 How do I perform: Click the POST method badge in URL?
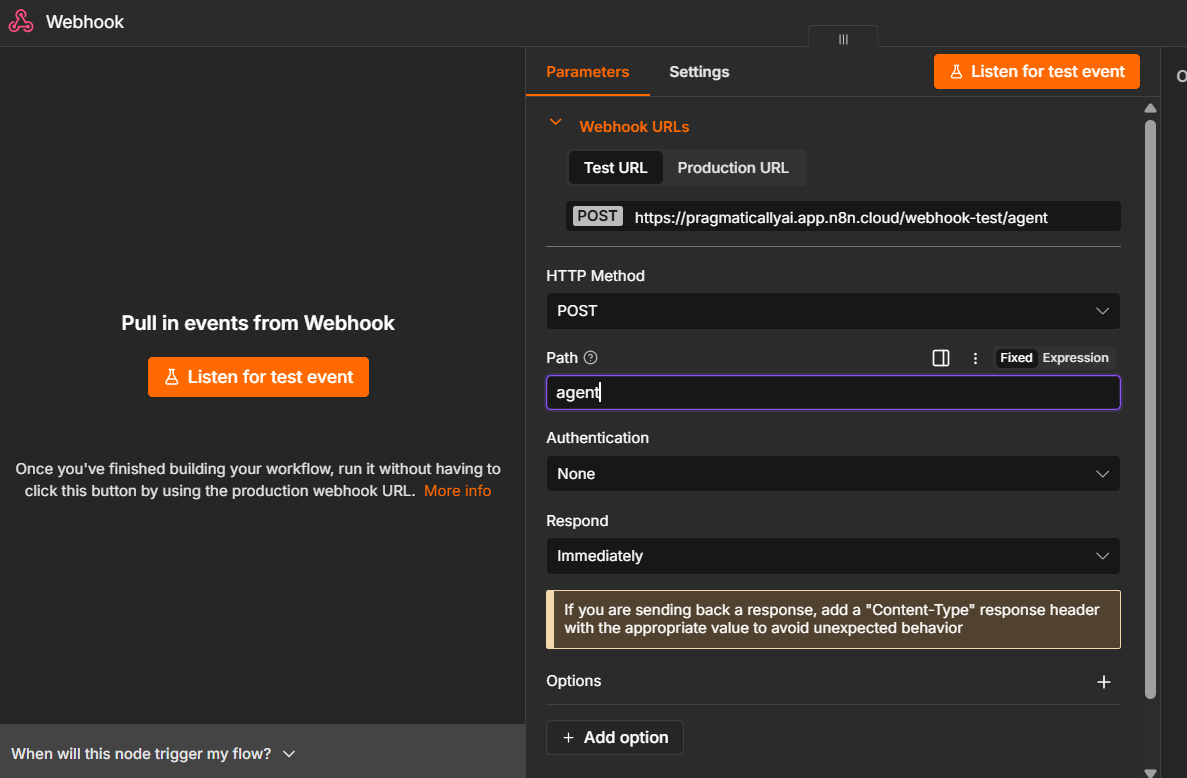click(x=597, y=216)
